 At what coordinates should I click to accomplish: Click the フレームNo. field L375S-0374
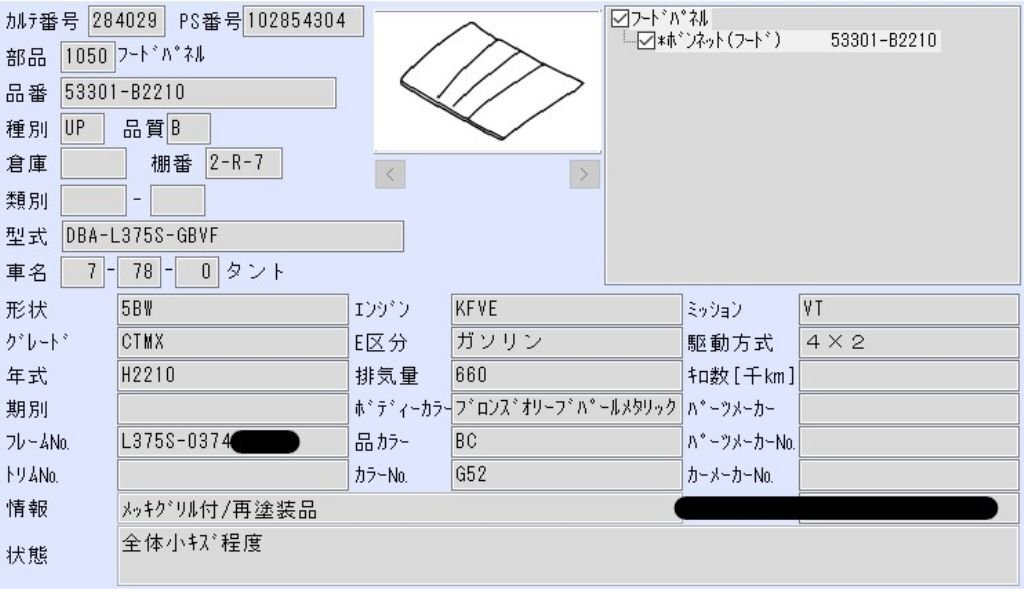pos(232,442)
